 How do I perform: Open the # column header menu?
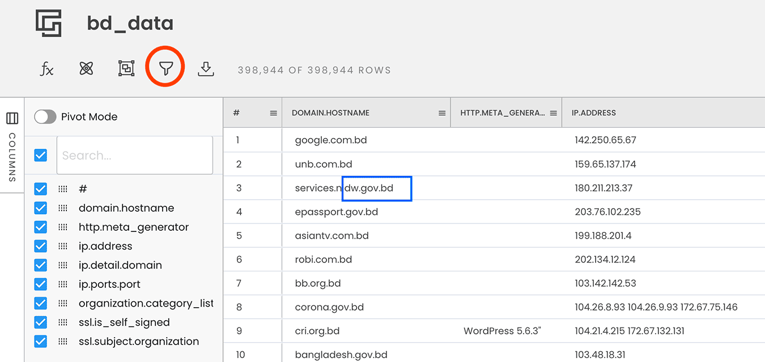273,113
